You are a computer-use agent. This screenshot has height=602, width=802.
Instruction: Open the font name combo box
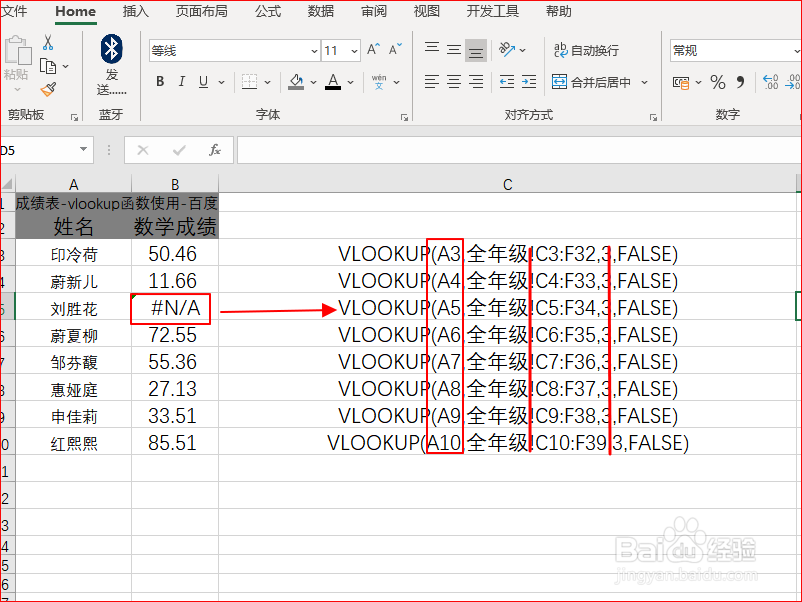[x=235, y=51]
